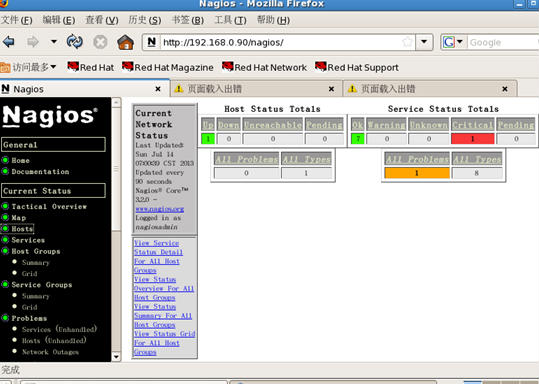The image size is (539, 384).
Task: Open the 历史(S) menu
Action: (x=145, y=20)
